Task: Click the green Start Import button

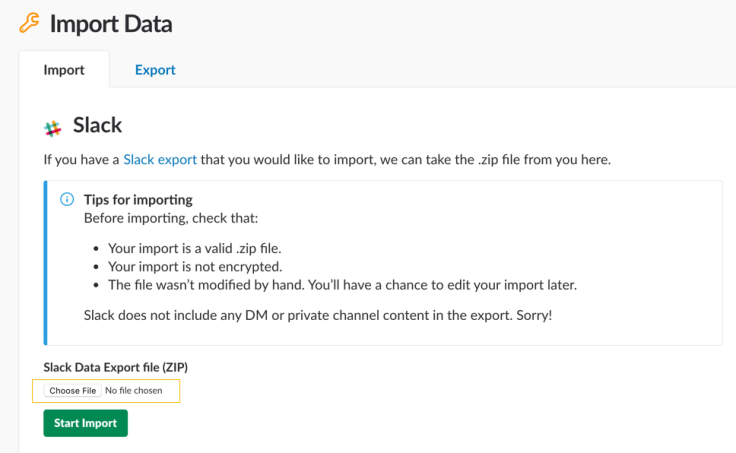Action: tap(85, 423)
